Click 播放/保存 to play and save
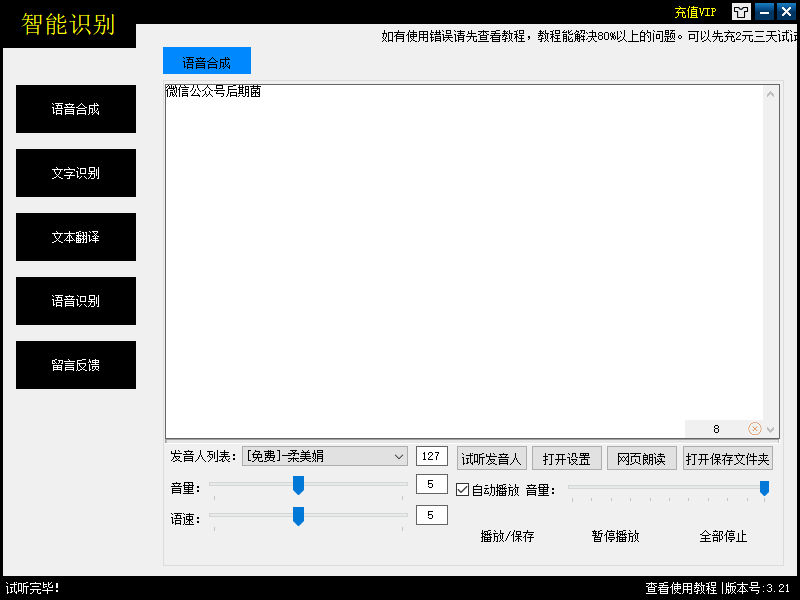The image size is (800, 600). pyautogui.click(x=507, y=536)
